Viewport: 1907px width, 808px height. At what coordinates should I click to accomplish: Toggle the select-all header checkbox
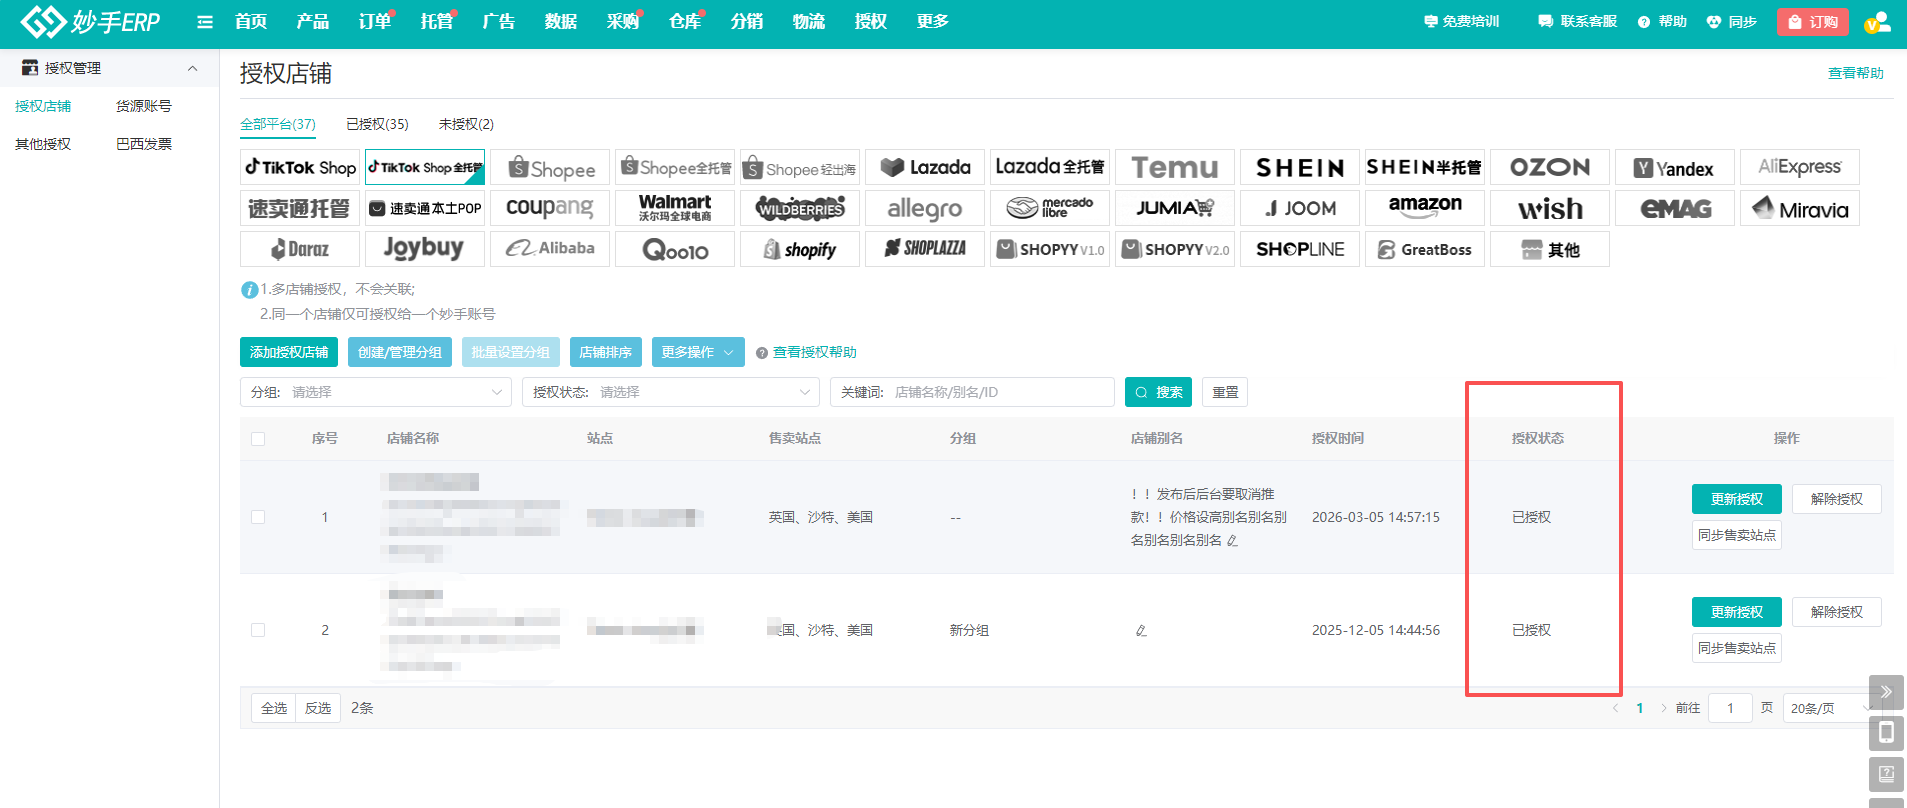(258, 439)
